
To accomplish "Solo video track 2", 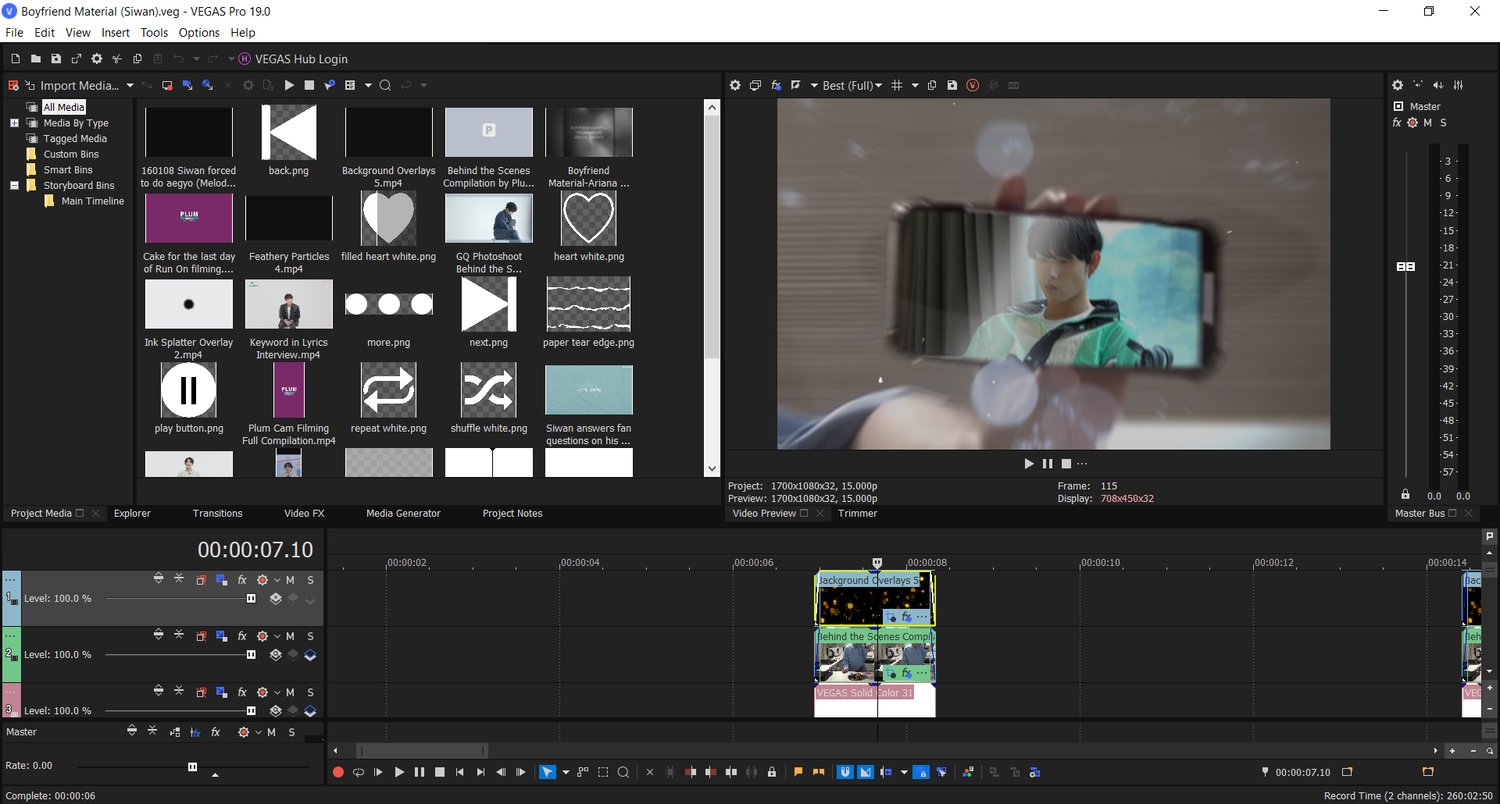I will (310, 636).
